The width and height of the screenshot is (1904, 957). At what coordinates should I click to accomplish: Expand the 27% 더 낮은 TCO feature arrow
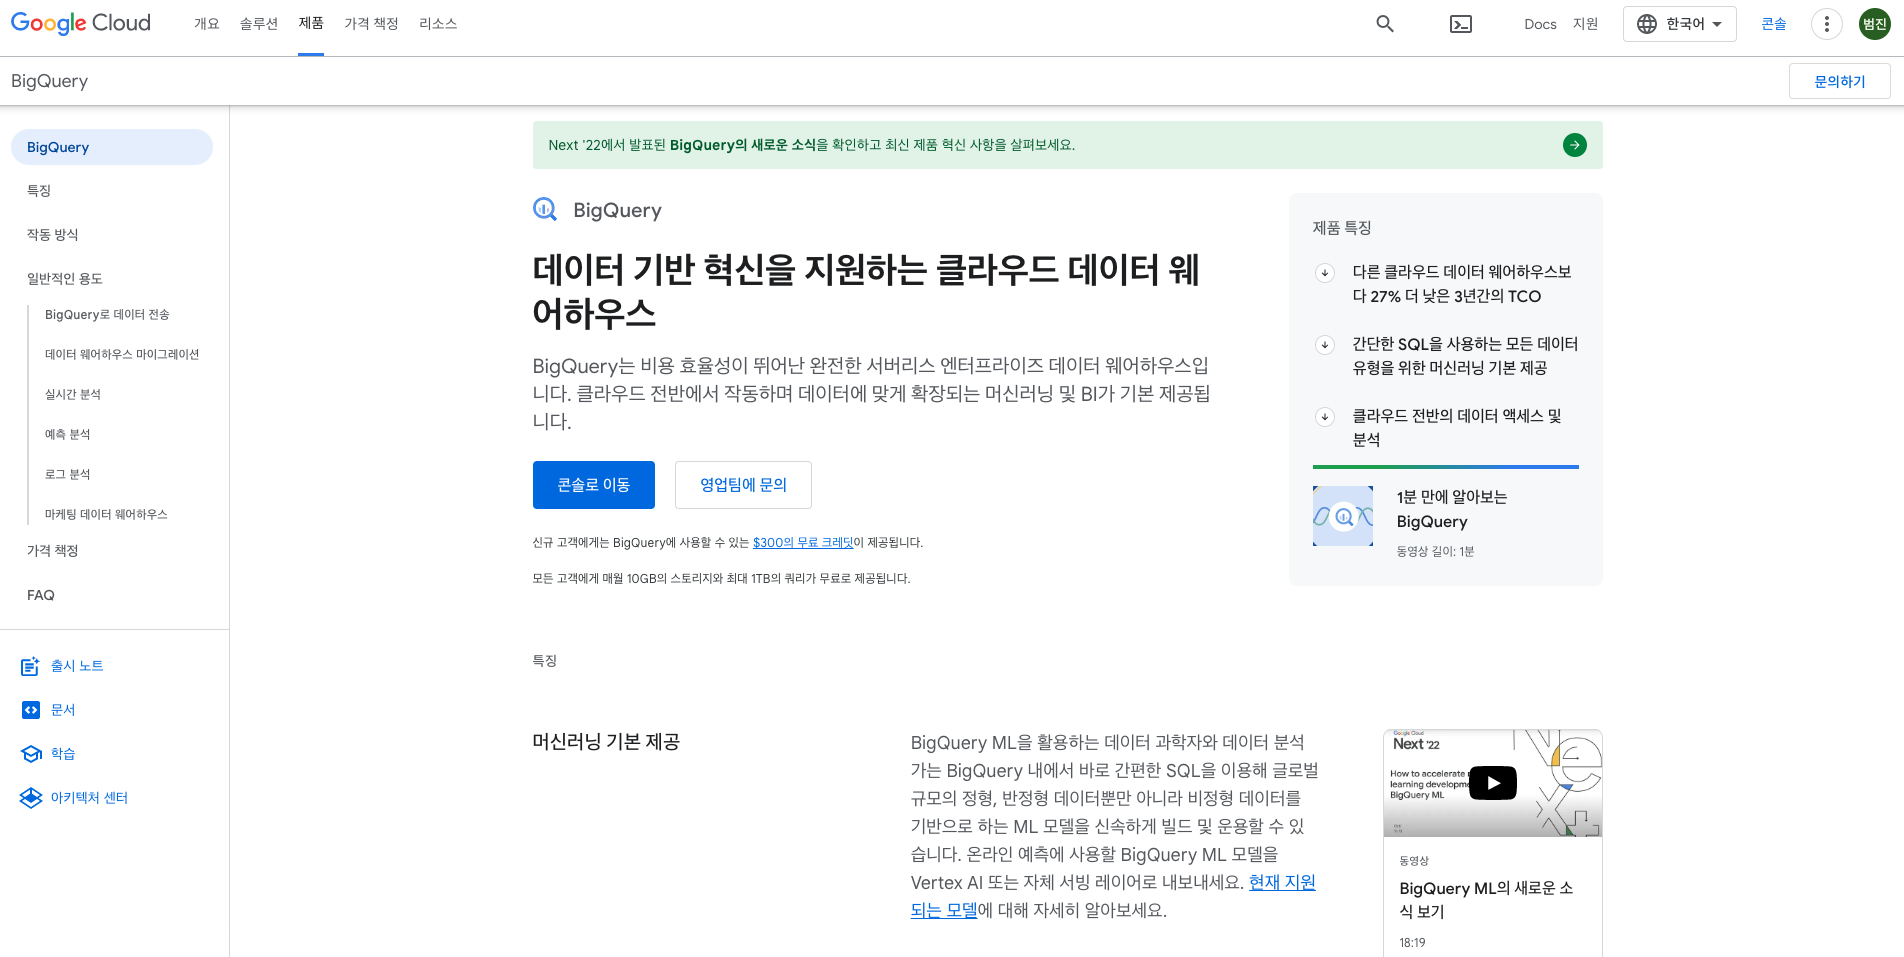click(1325, 273)
